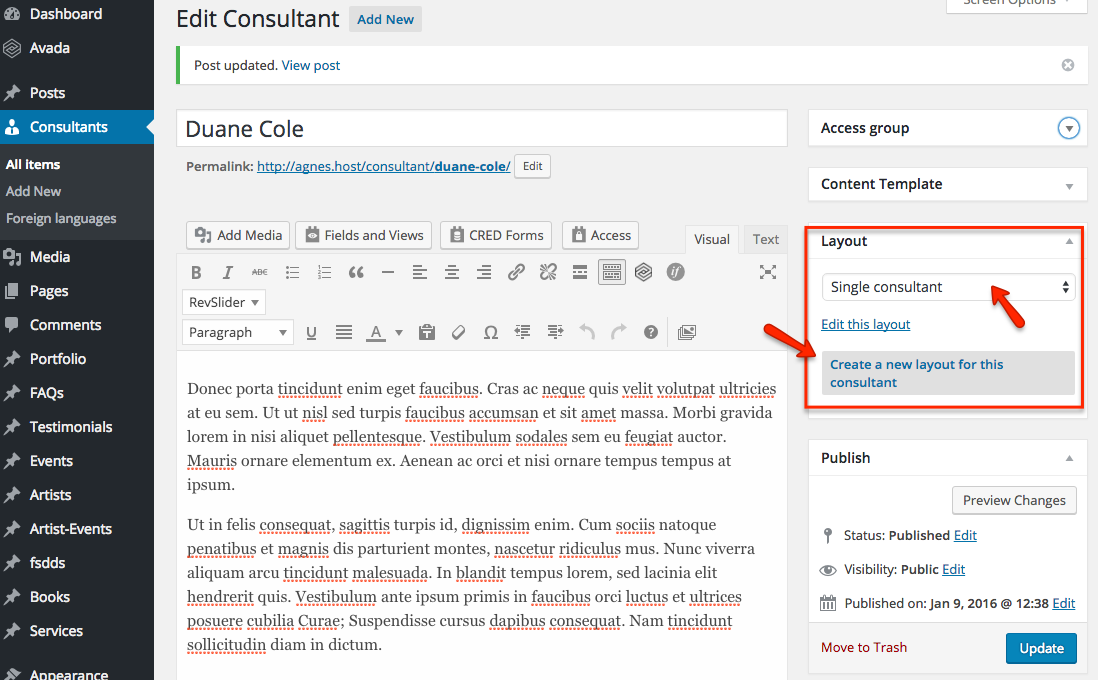This screenshot has height=680, width=1098.
Task: Undo the last edit
Action: tap(587, 333)
